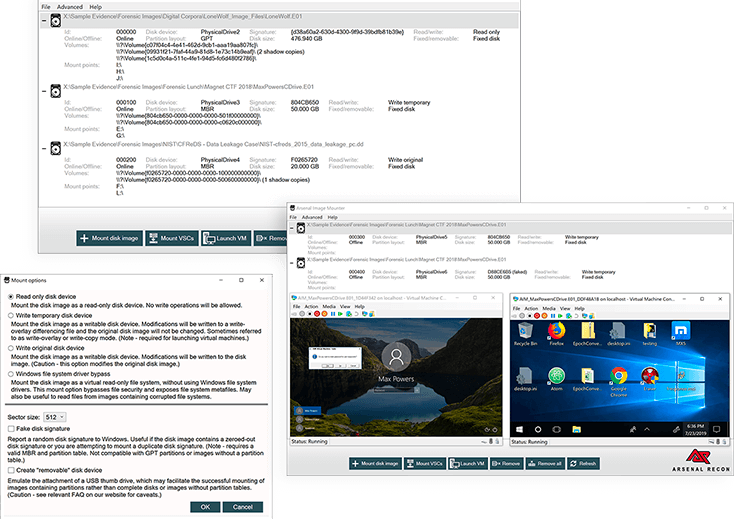Click the Windows Start button in the VM taskbar

[x=519, y=429]
